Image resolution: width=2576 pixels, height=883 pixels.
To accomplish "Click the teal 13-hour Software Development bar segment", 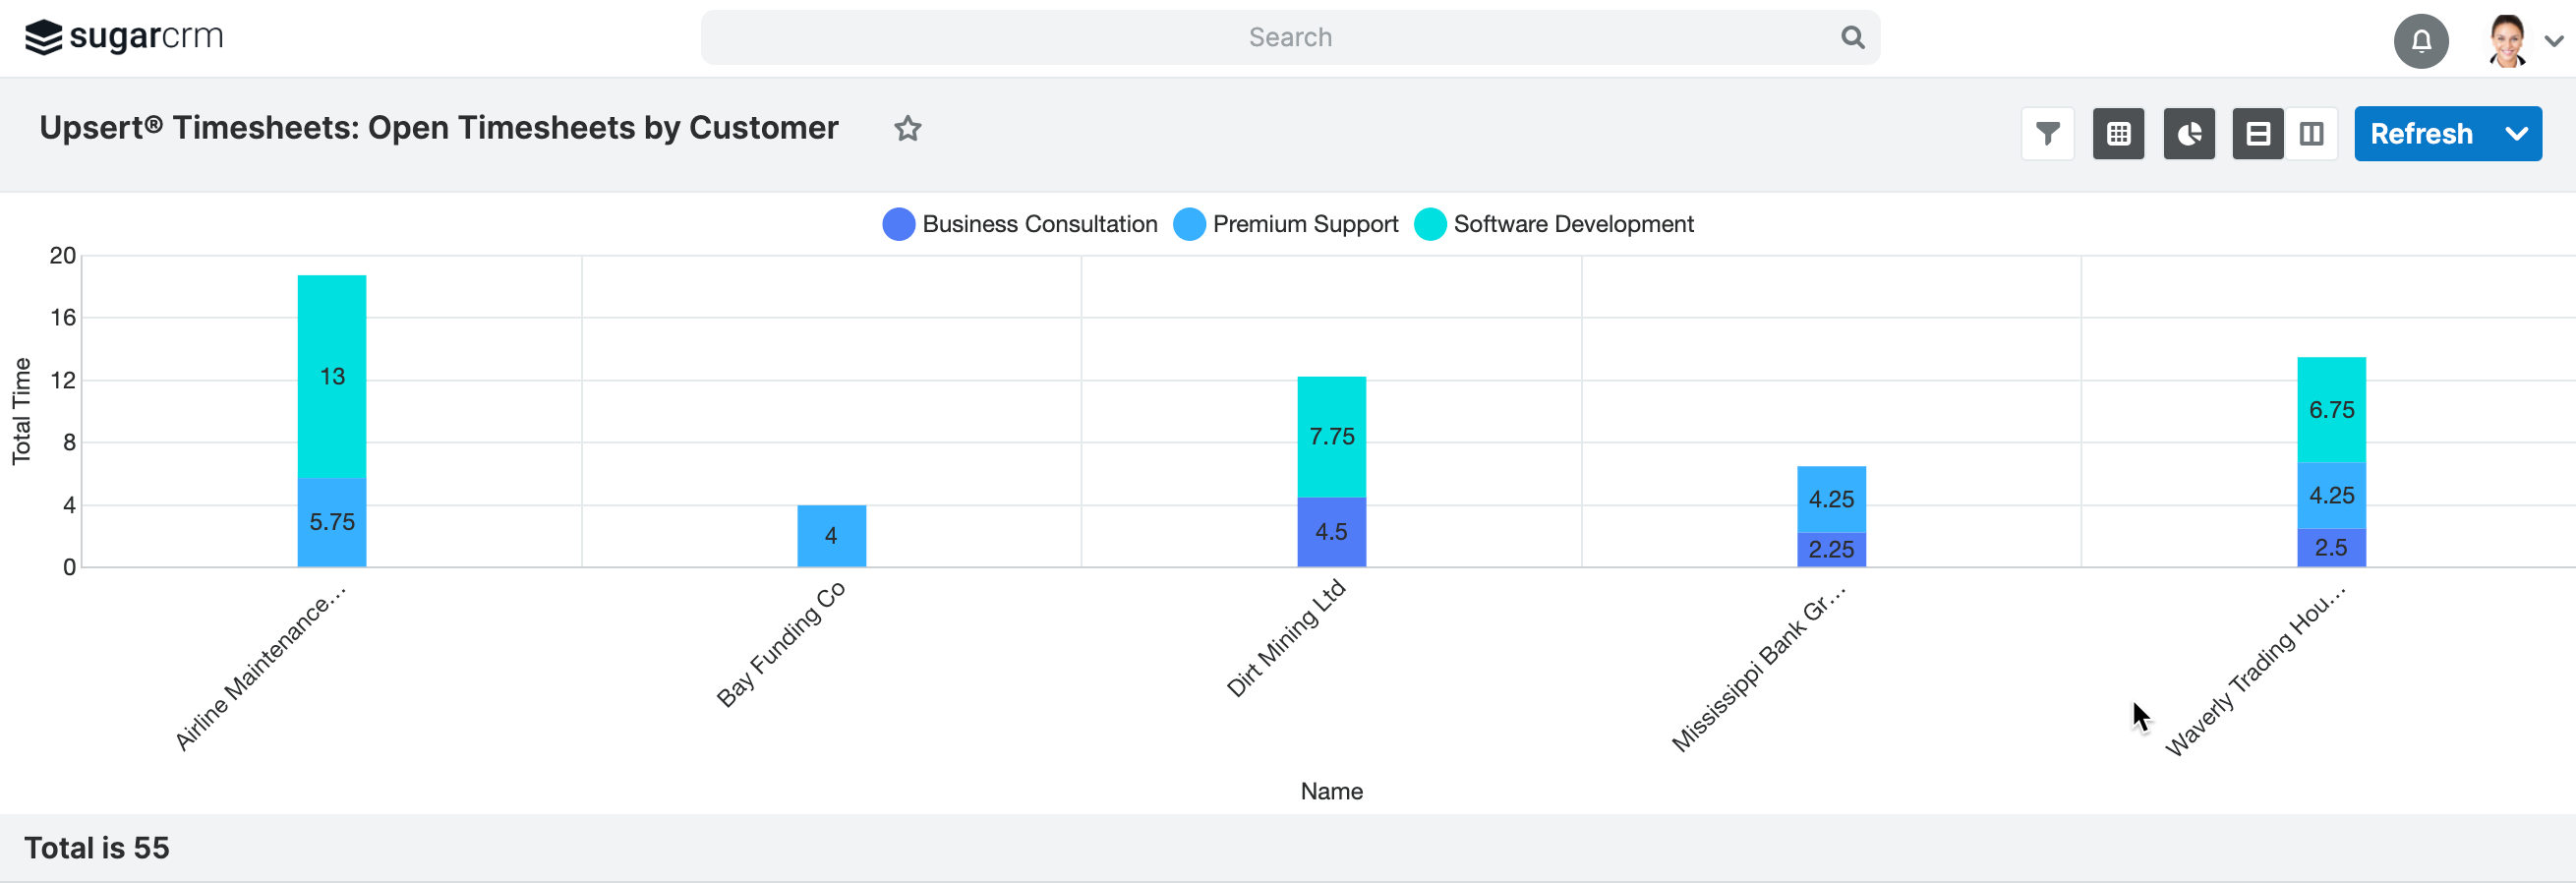I will pyautogui.click(x=331, y=377).
